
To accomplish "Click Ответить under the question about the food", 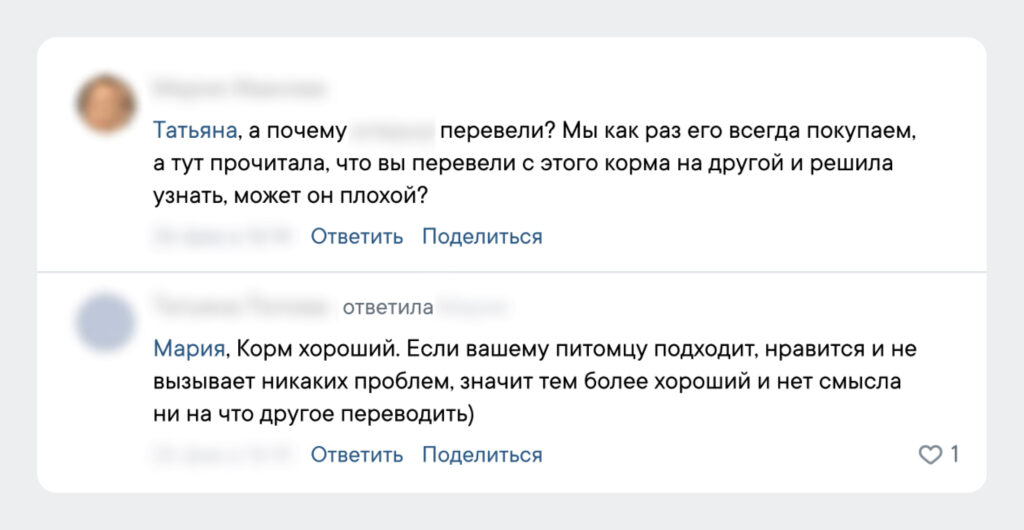I will [x=357, y=237].
